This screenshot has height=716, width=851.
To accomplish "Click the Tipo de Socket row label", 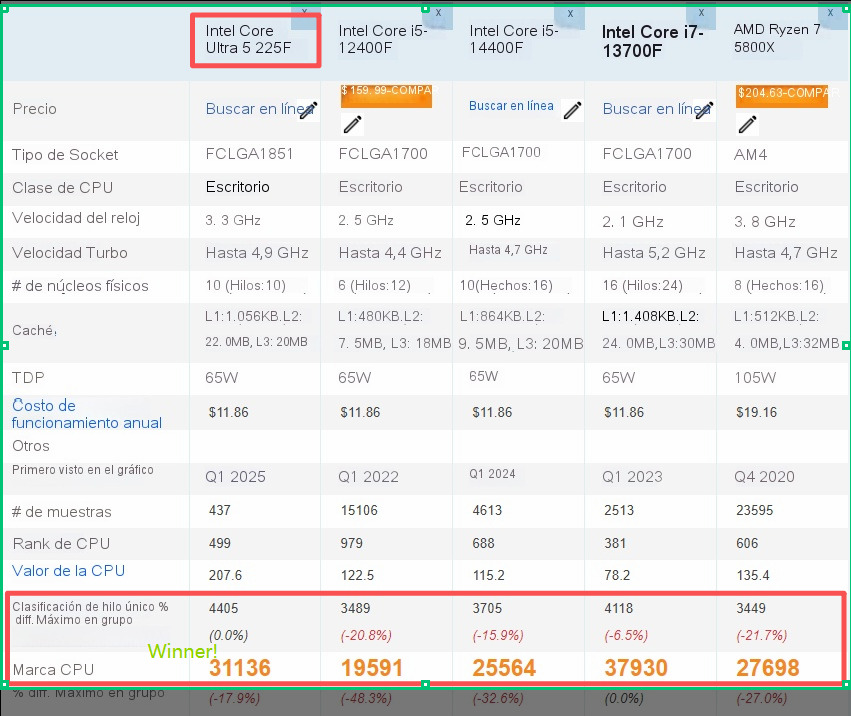I will tap(65, 155).
